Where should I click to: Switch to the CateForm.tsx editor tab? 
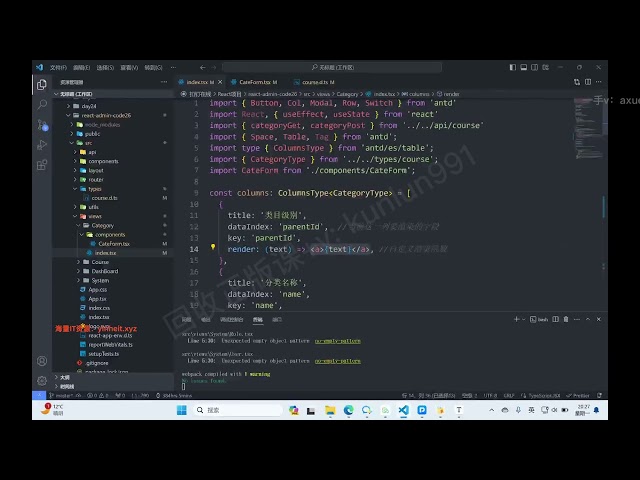point(258,82)
